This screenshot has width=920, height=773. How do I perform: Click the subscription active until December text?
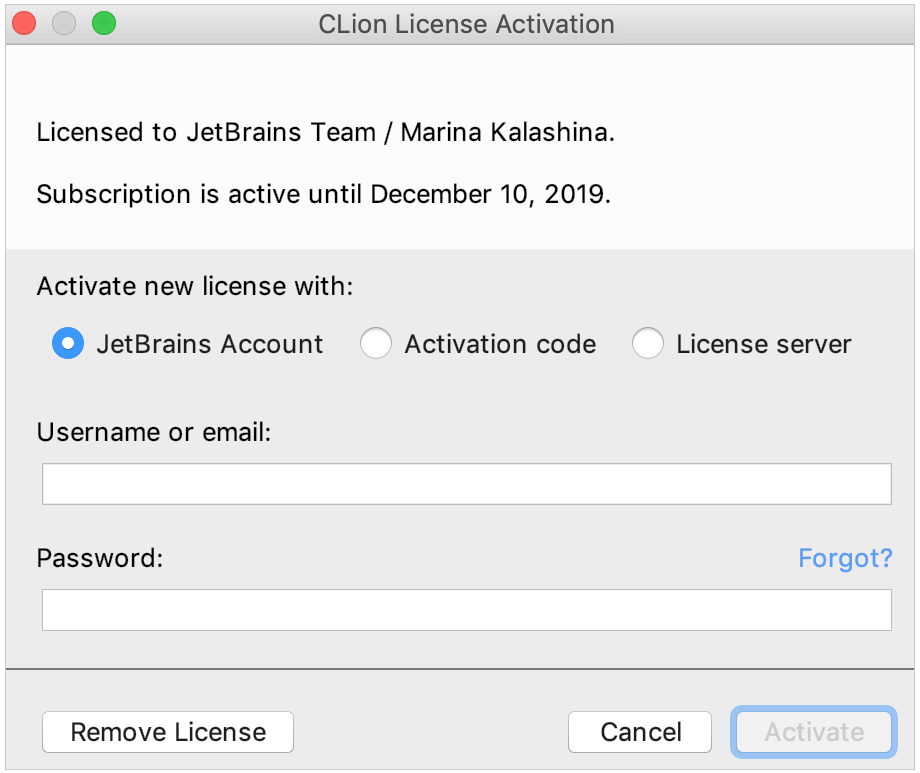(324, 194)
